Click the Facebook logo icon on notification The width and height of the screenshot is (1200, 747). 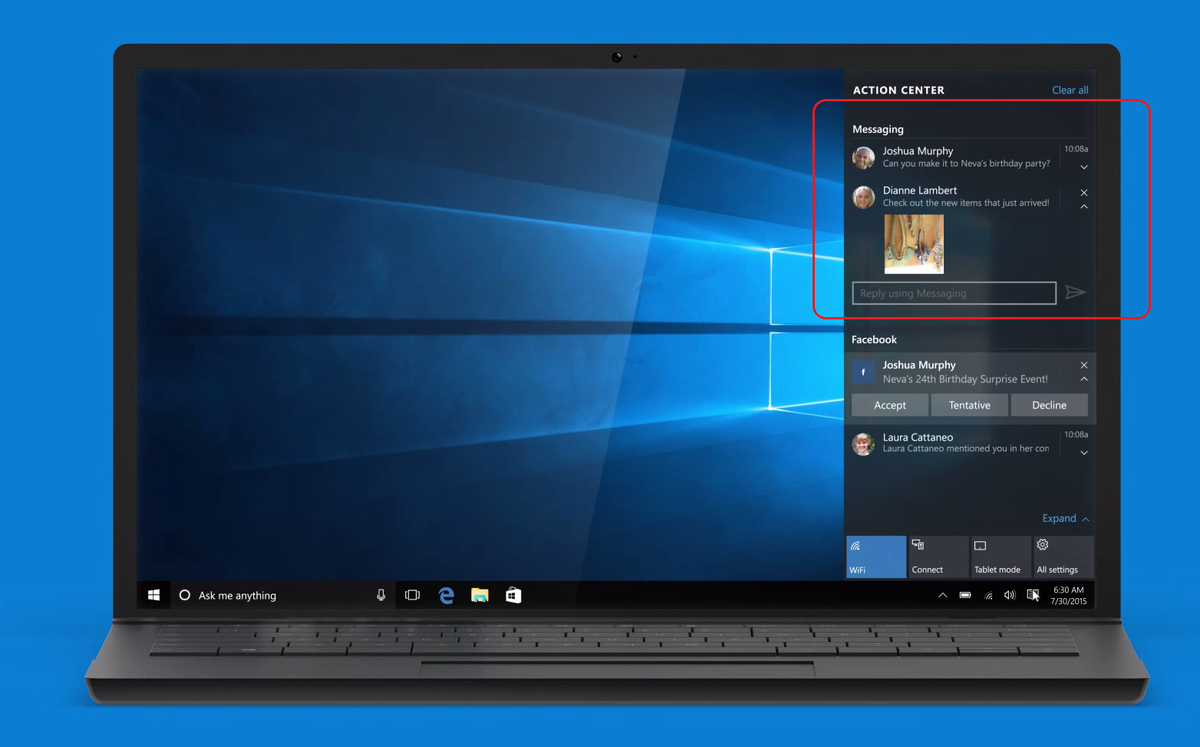(863, 372)
